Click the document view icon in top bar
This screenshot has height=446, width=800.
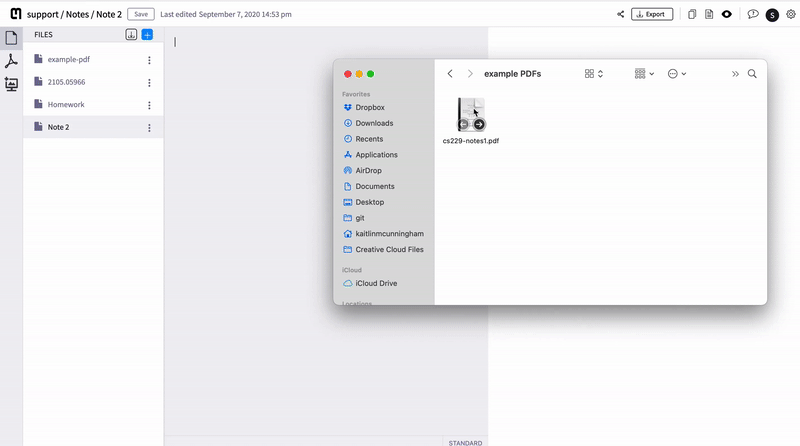point(709,14)
